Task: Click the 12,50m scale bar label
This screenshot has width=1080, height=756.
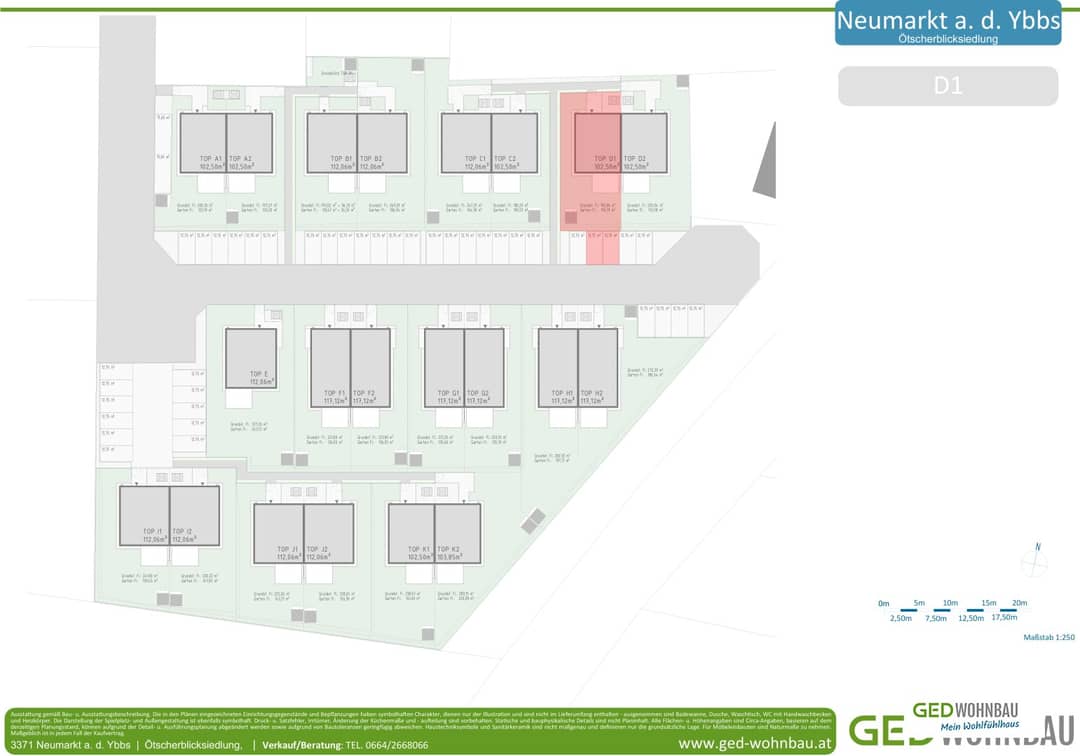Action: pyautogui.click(x=971, y=618)
